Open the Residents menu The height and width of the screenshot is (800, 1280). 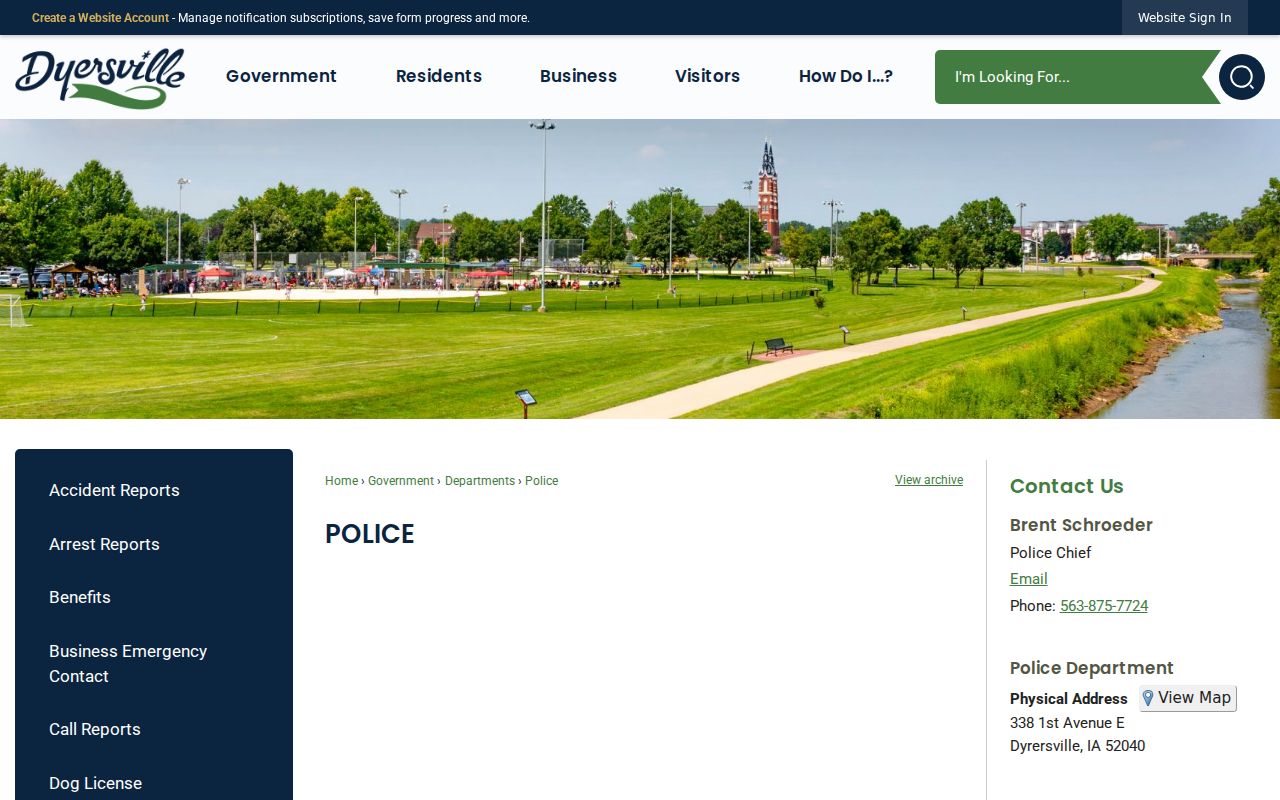pos(439,76)
